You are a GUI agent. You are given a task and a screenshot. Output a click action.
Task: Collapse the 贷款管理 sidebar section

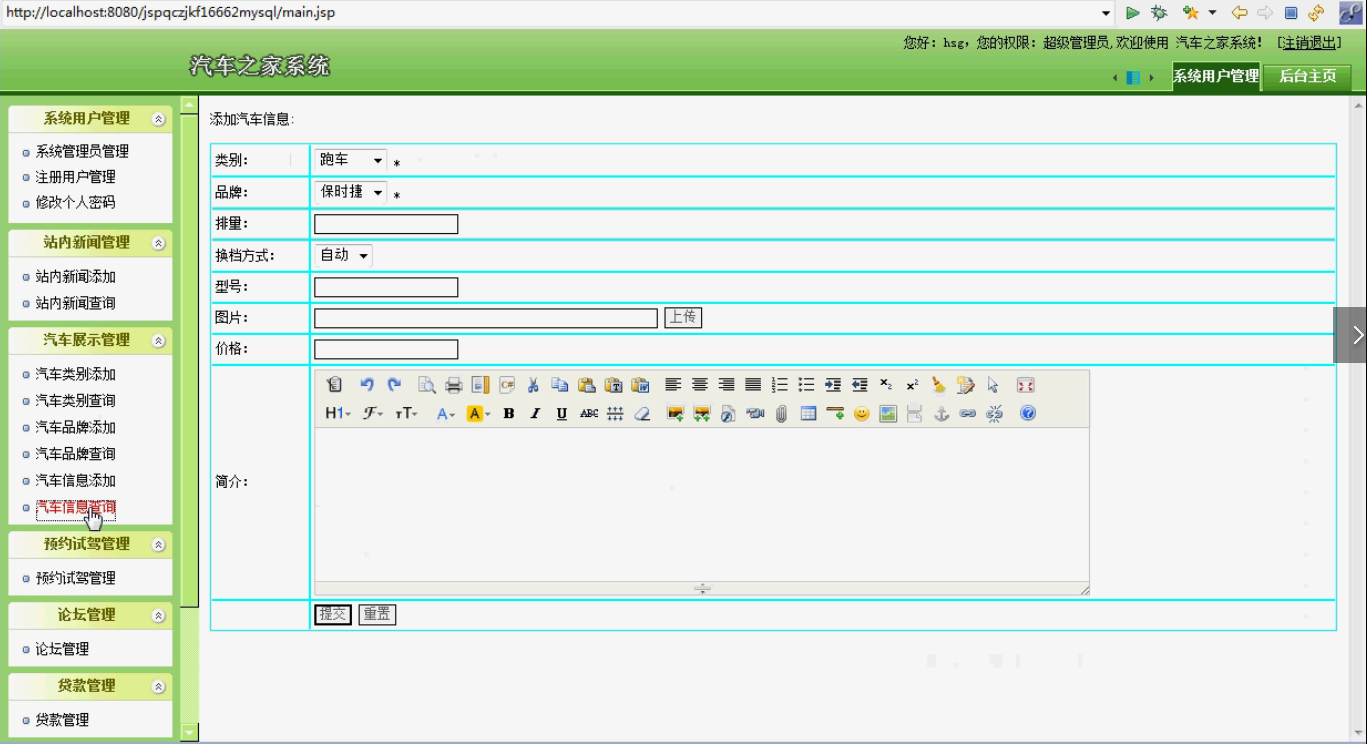tap(158, 687)
